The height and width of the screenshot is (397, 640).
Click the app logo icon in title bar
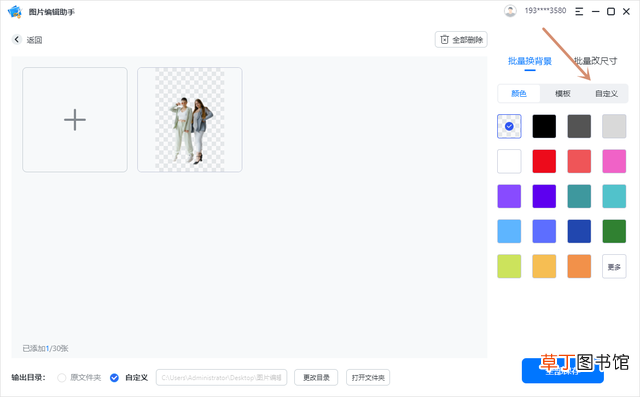click(15, 12)
